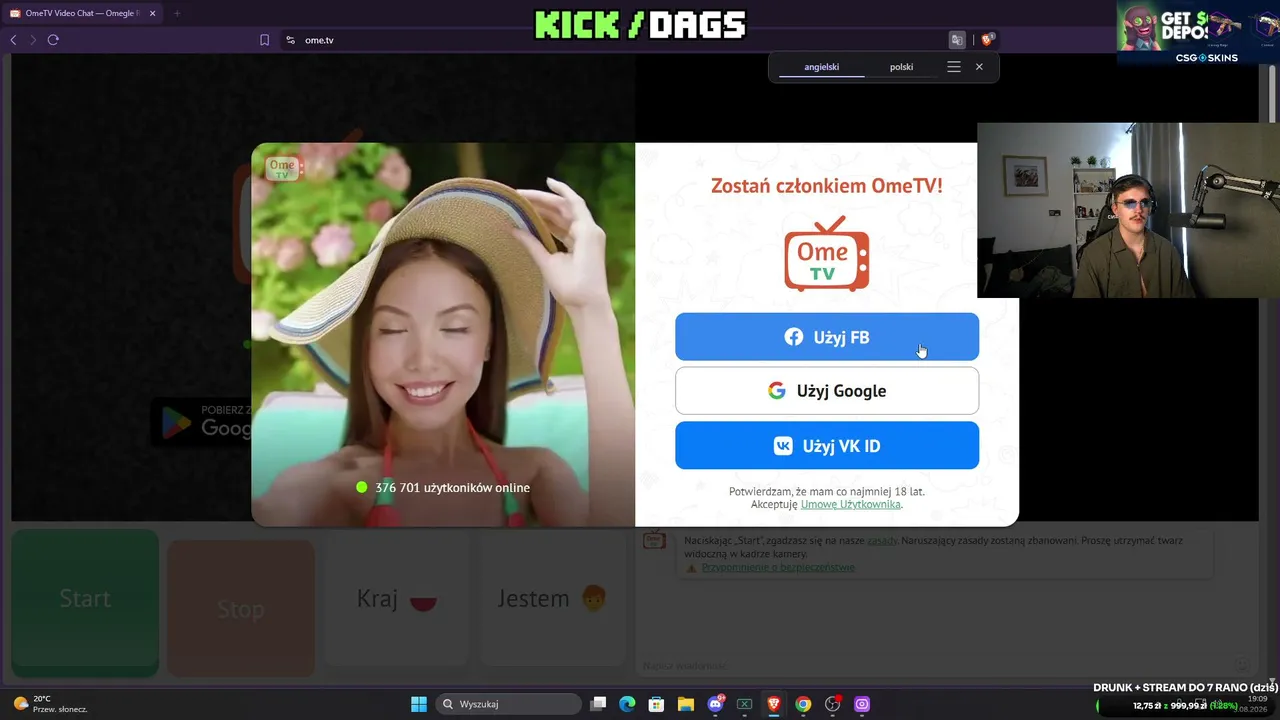This screenshot has height=720, width=1280.
Task: Open the Brave Shields icon
Action: [987, 40]
